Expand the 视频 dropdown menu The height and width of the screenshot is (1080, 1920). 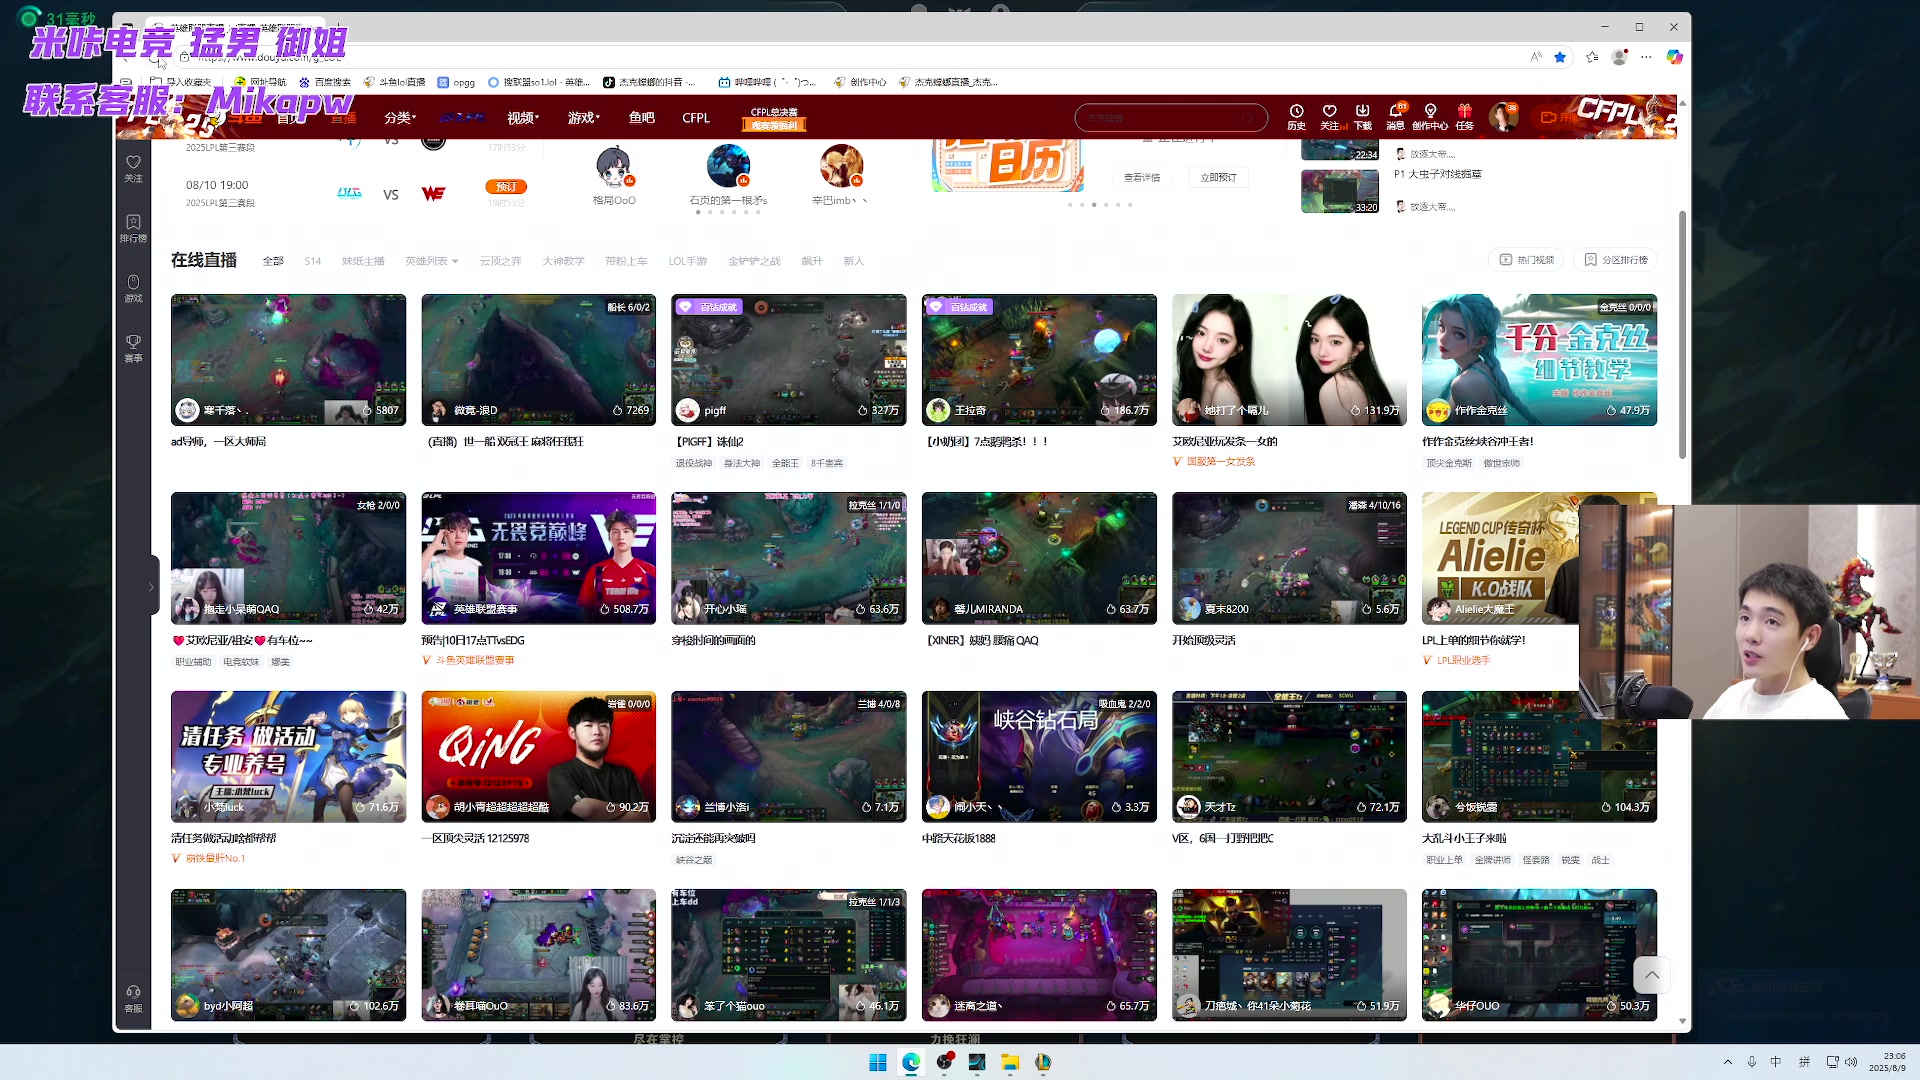point(523,118)
